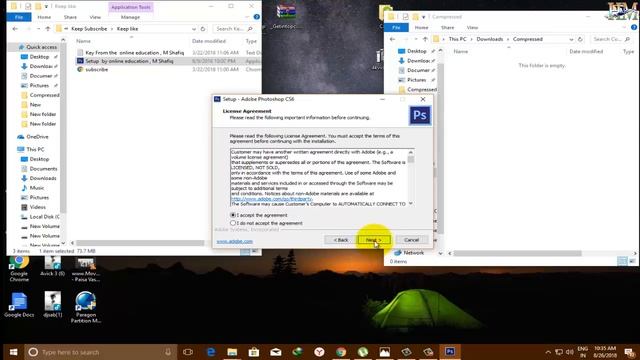
Task: Show hidden system tray icons
Action: tap(548, 352)
